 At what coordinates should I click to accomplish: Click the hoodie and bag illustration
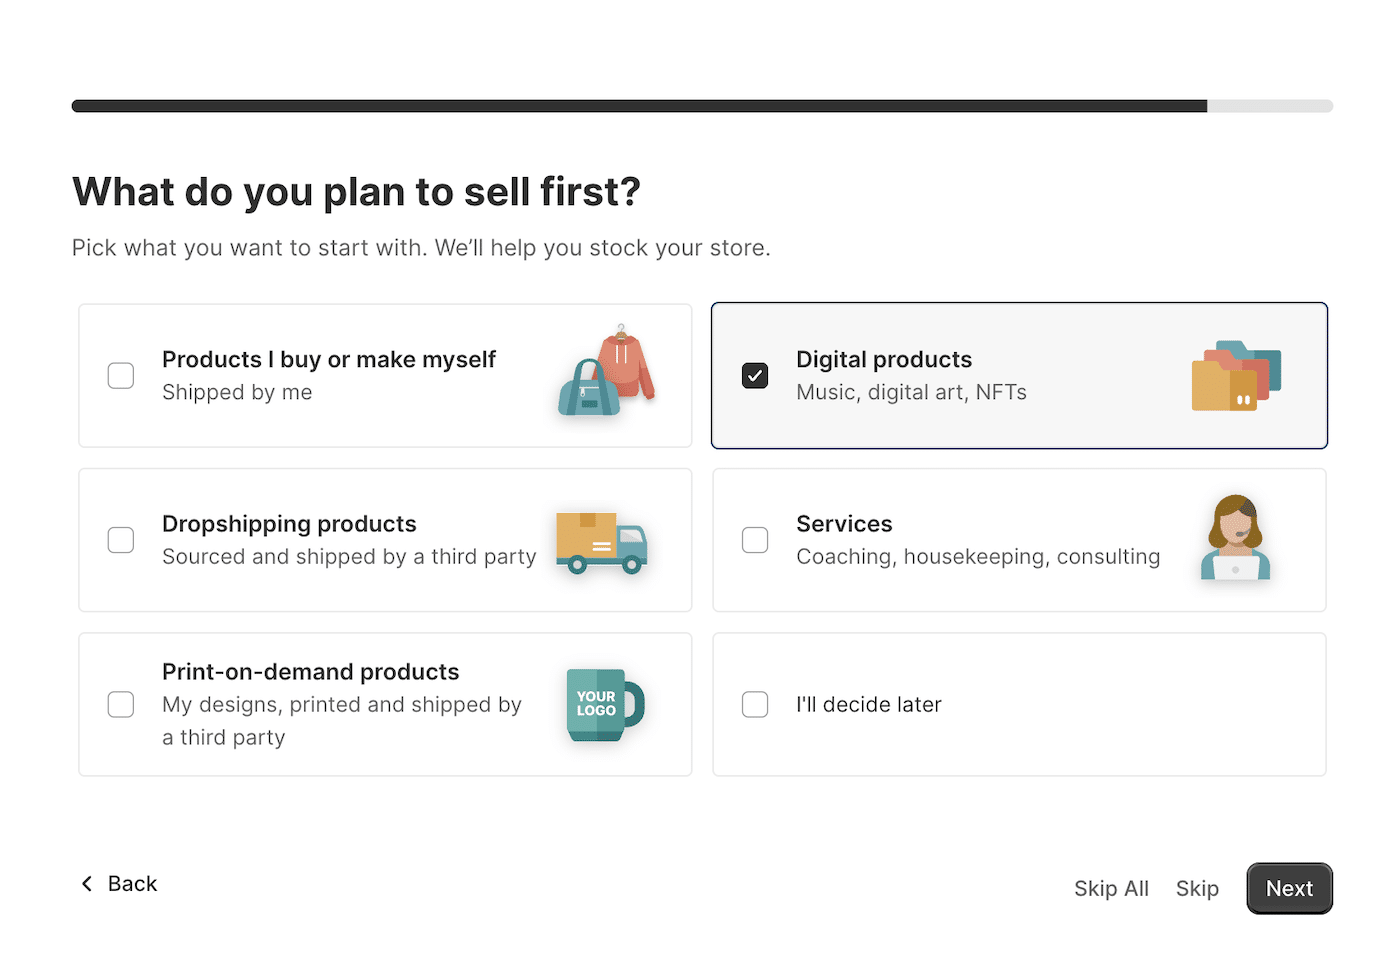[606, 371]
